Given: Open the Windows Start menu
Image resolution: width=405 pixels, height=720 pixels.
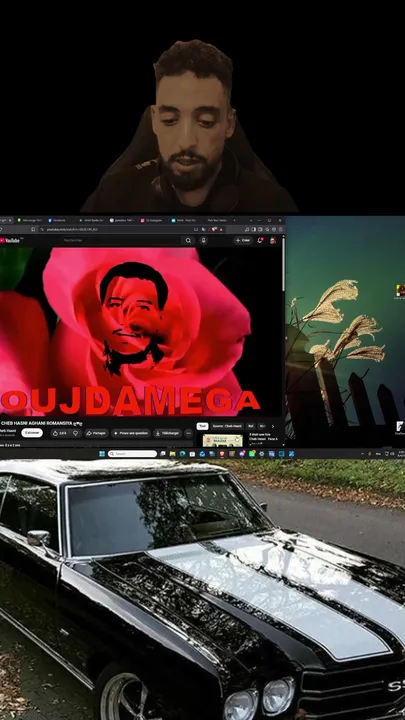Looking at the screenshot, I should pyautogui.click(x=101, y=454).
